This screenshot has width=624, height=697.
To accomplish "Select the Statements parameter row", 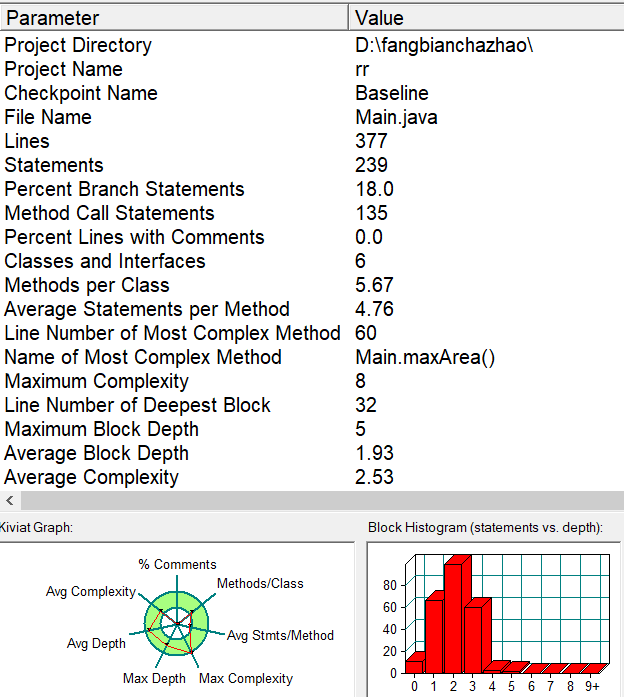I will click(x=312, y=165).
